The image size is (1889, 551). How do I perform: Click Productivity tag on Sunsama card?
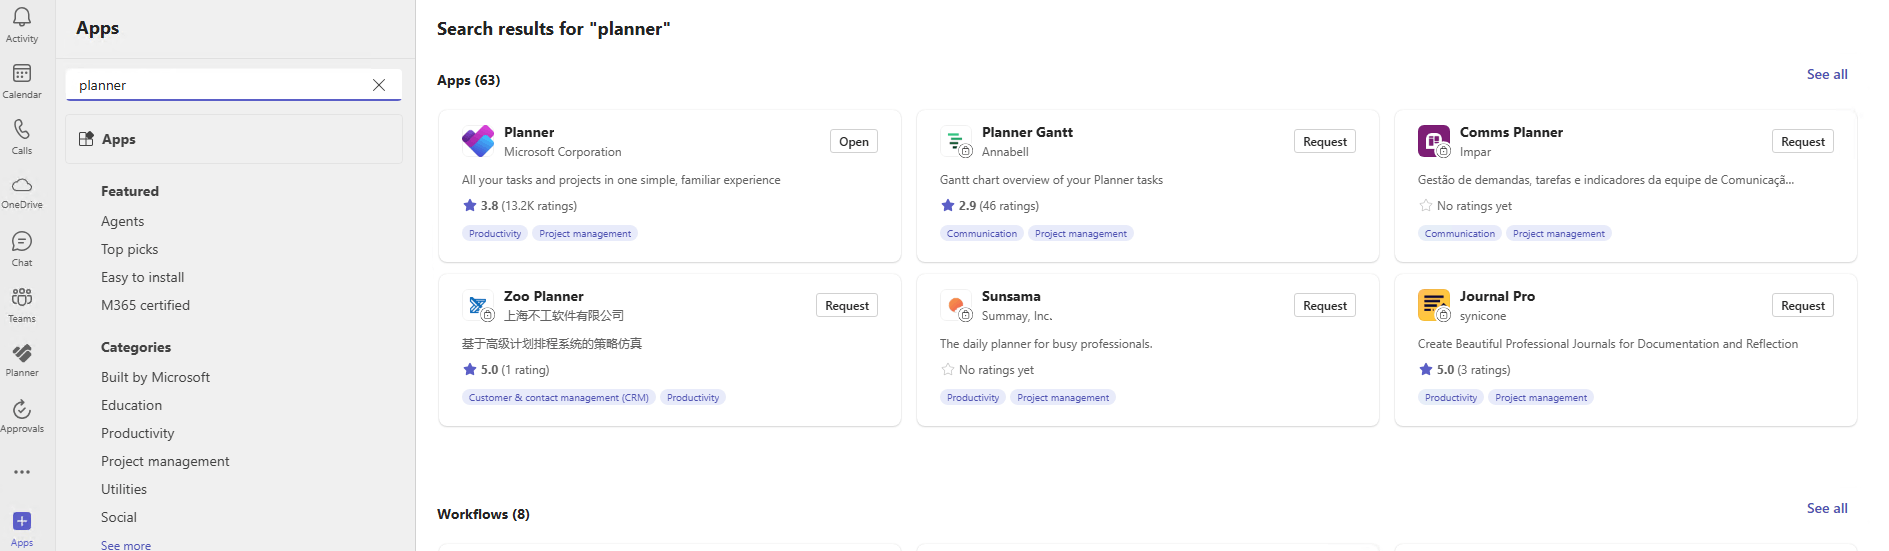click(x=973, y=397)
